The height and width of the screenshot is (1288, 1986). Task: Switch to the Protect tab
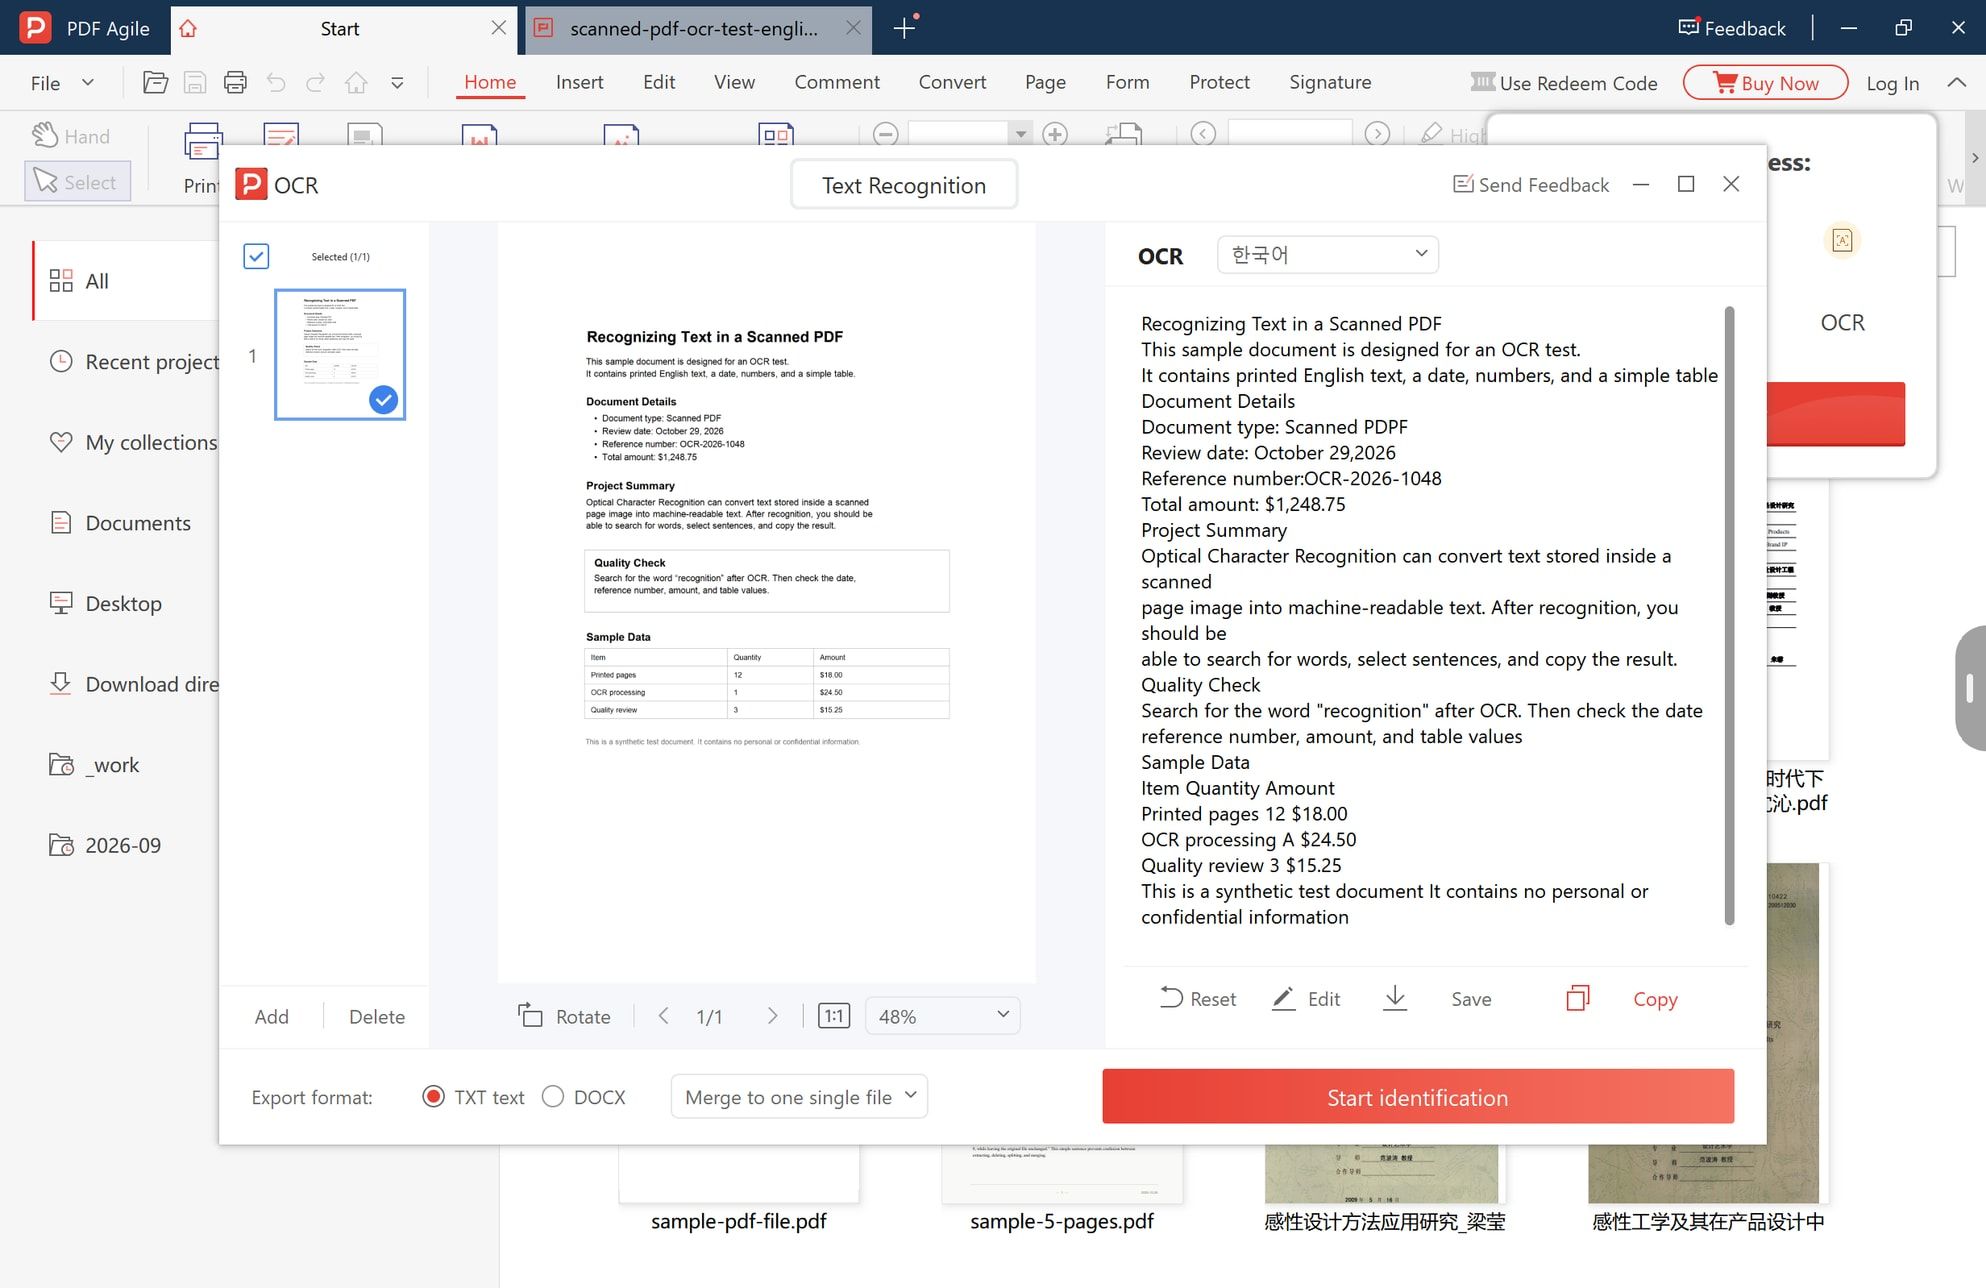click(x=1219, y=82)
